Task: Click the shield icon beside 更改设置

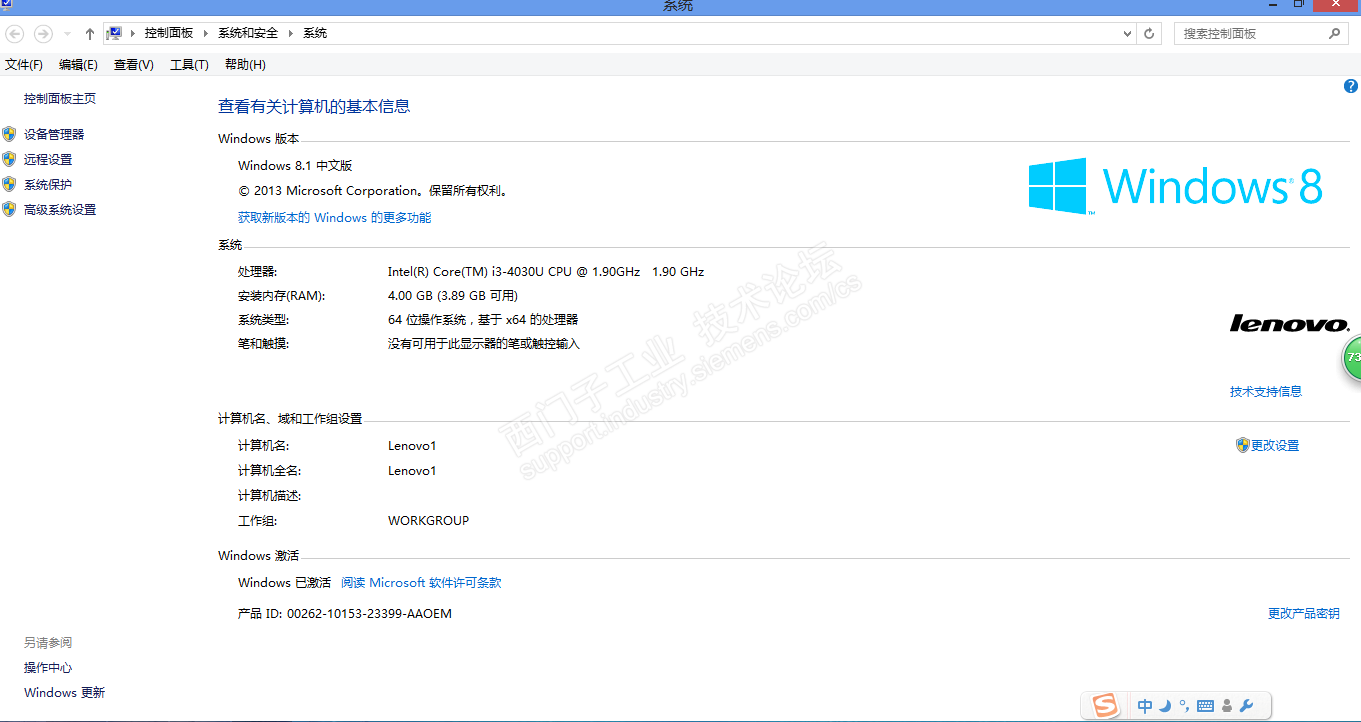Action: click(x=1243, y=445)
